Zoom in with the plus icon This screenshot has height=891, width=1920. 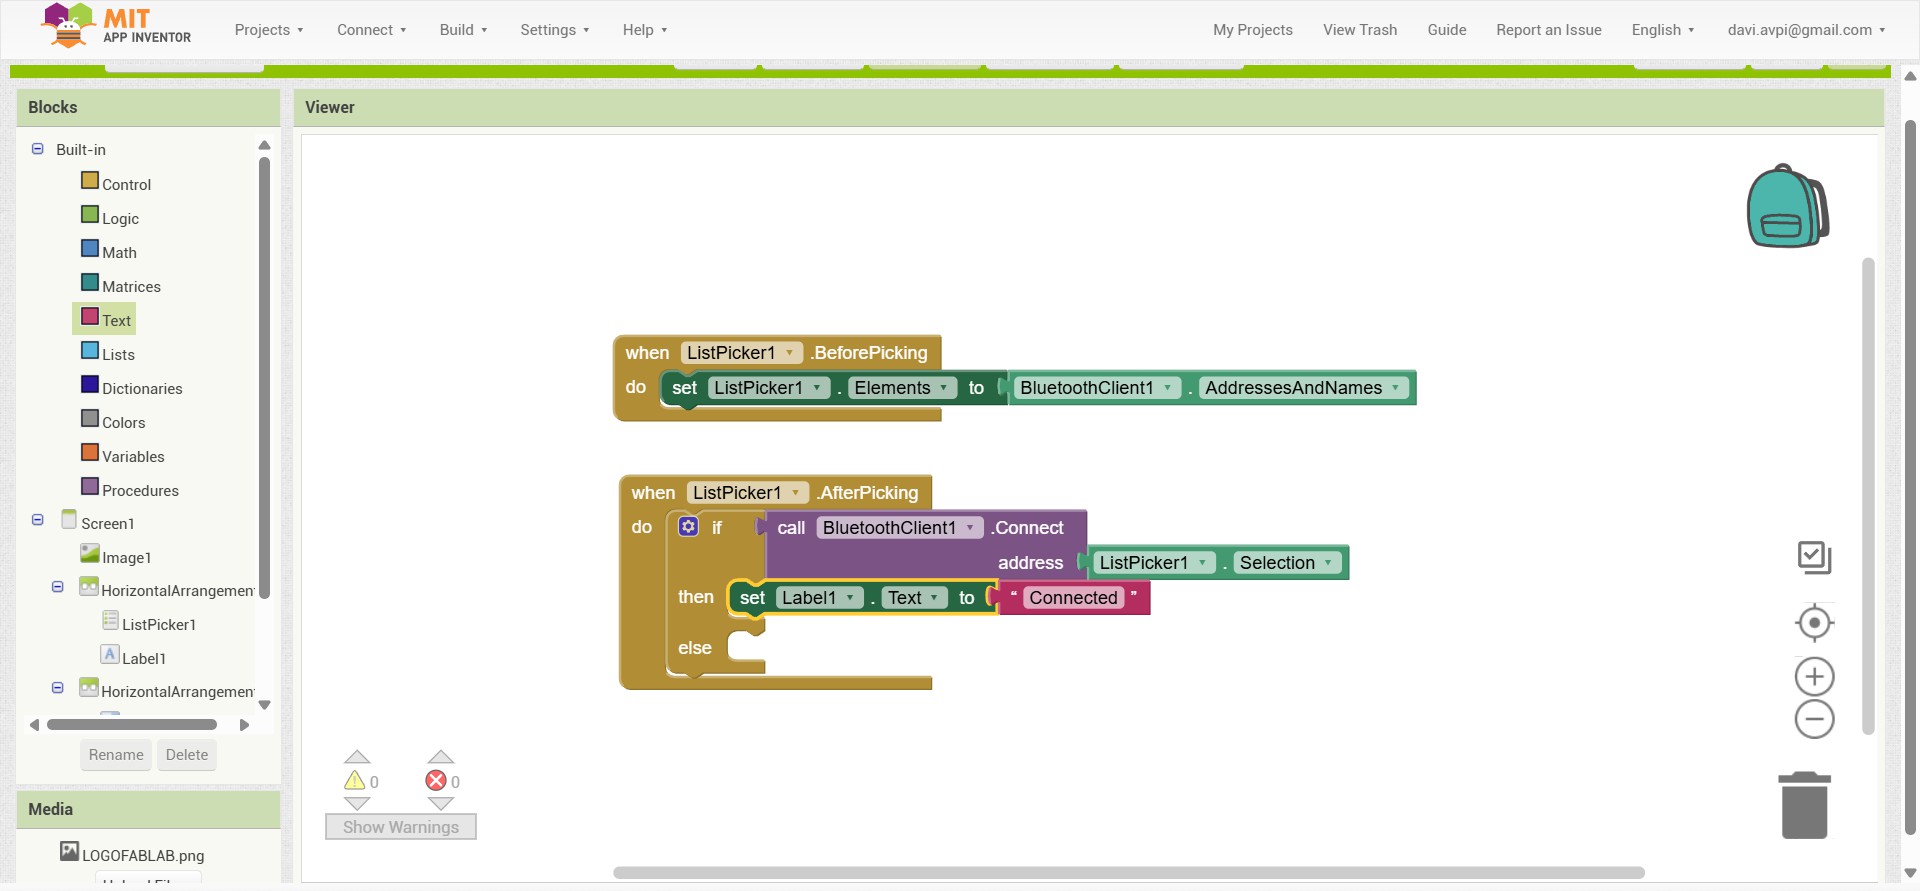tap(1814, 677)
